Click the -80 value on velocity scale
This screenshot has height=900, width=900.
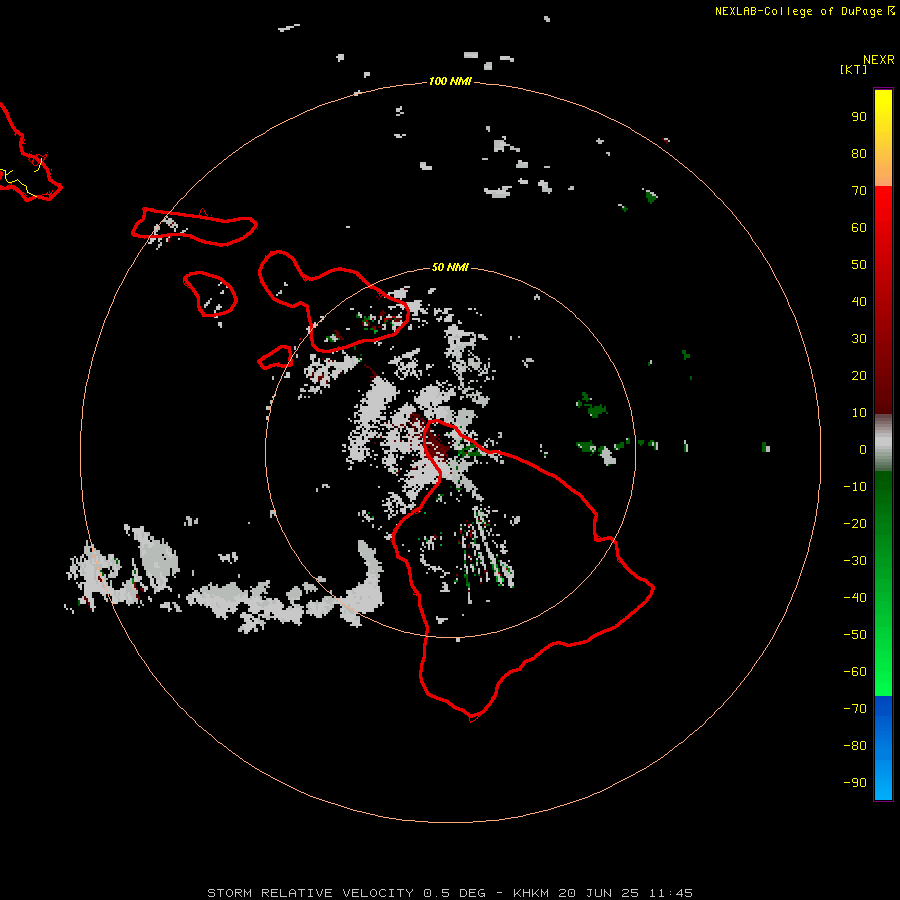point(855,746)
